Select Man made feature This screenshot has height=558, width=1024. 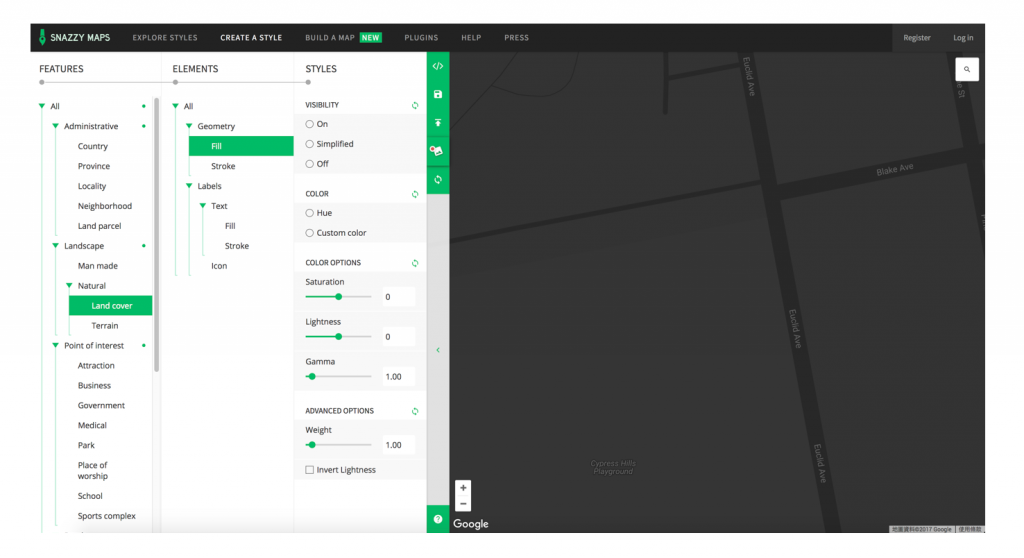click(x=97, y=266)
